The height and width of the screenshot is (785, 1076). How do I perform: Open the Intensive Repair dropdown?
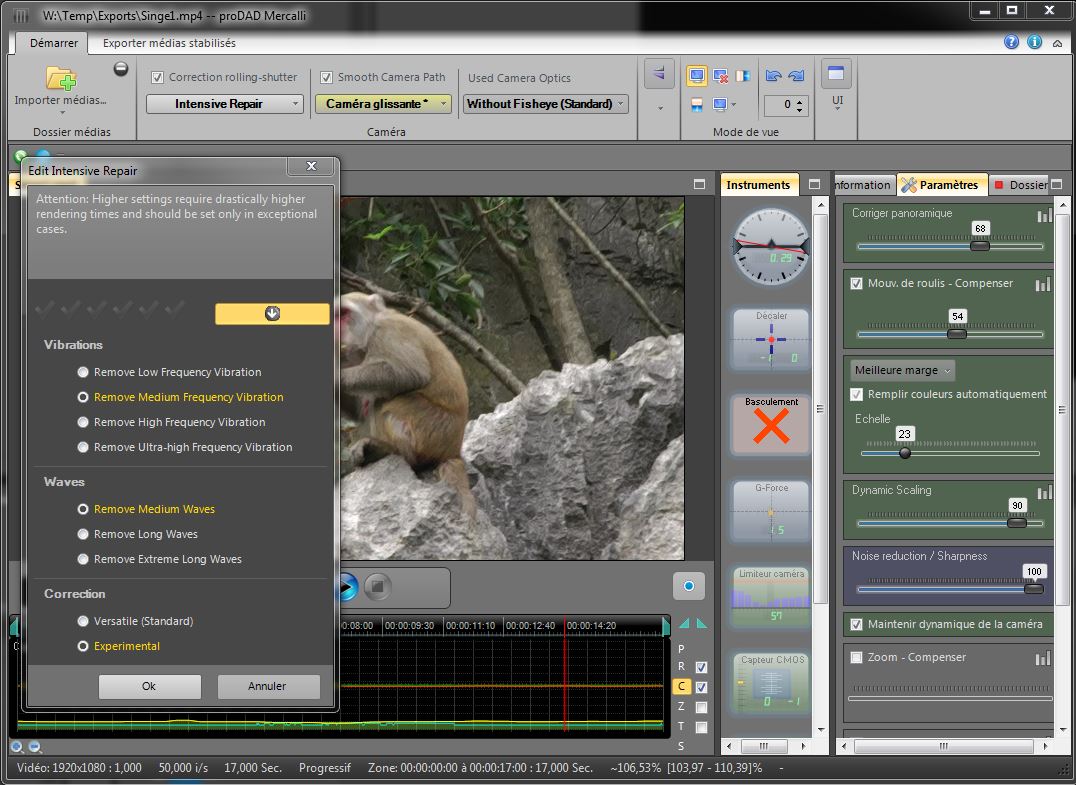224,104
